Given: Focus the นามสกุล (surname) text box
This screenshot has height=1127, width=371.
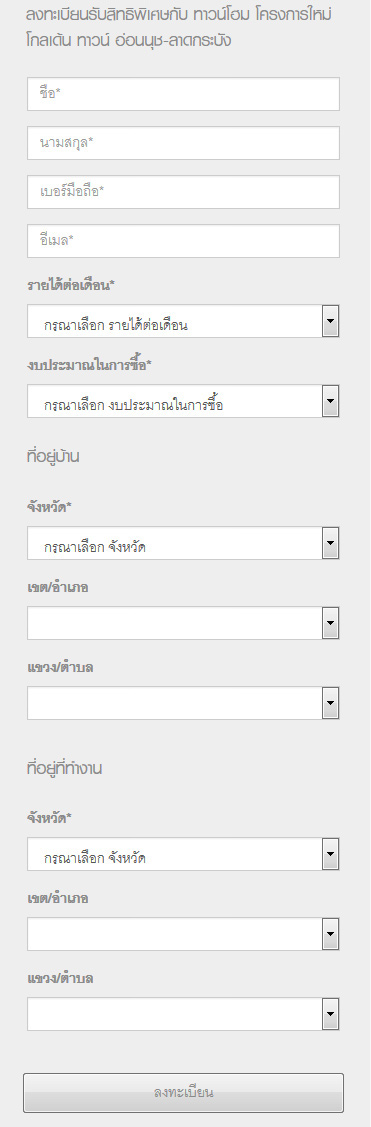Looking at the screenshot, I should 183,143.
